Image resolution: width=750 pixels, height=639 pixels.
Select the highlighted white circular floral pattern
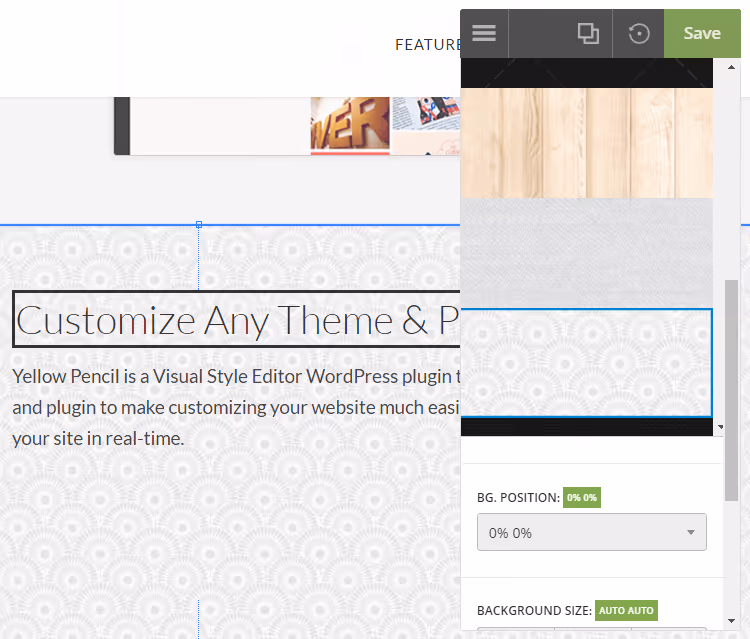(586, 363)
